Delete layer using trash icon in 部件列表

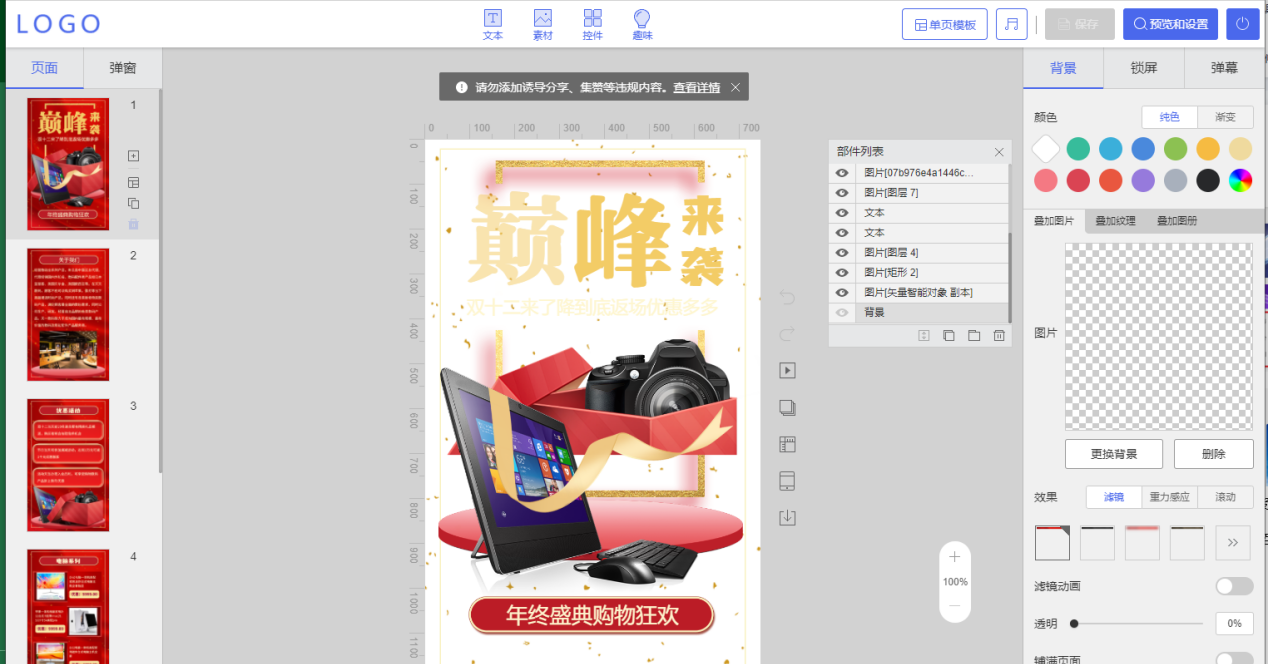[998, 336]
